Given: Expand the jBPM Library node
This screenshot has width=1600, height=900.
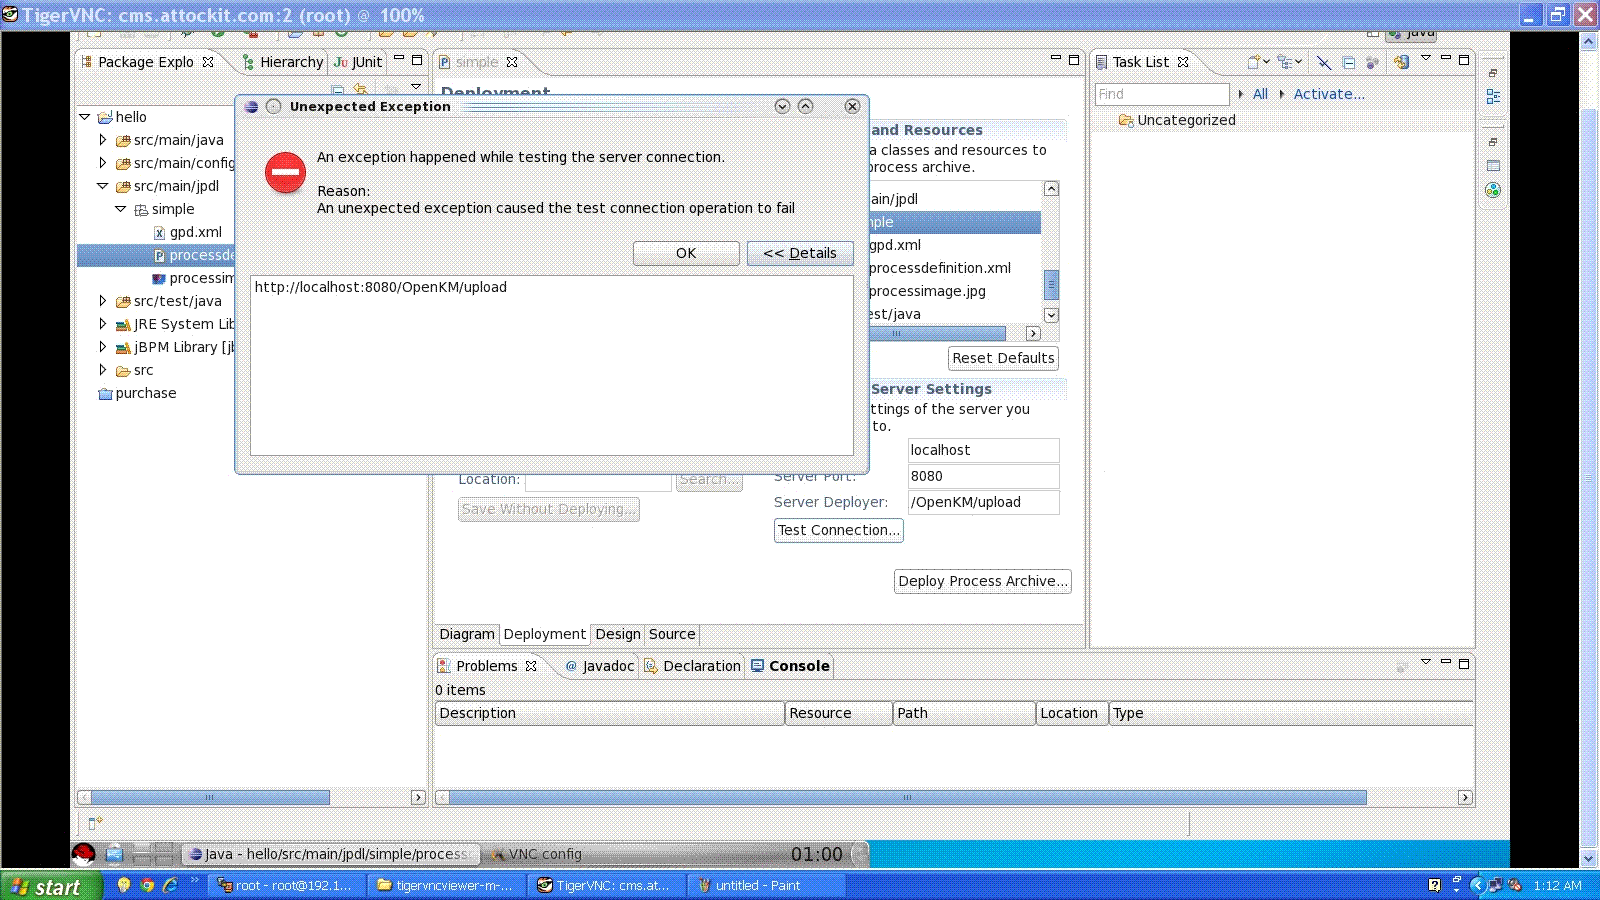Looking at the screenshot, I should (x=104, y=347).
